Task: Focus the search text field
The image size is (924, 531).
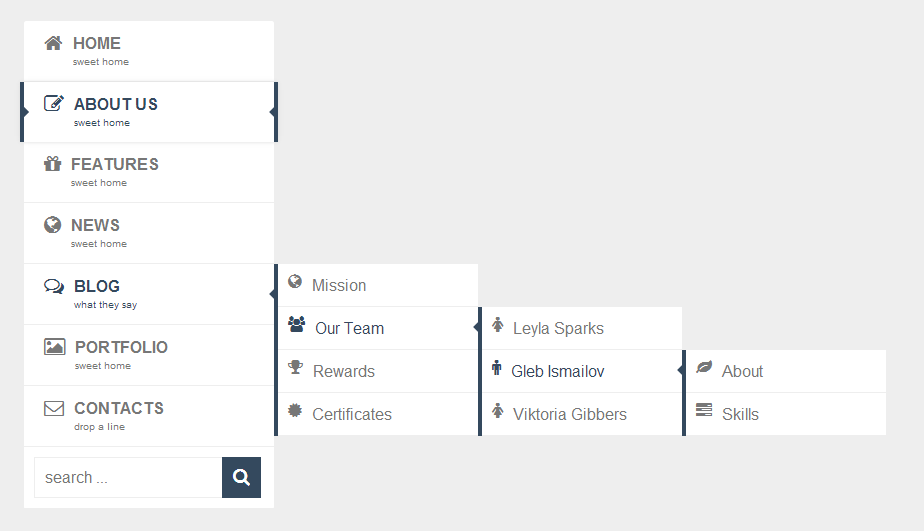Action: coord(128,478)
